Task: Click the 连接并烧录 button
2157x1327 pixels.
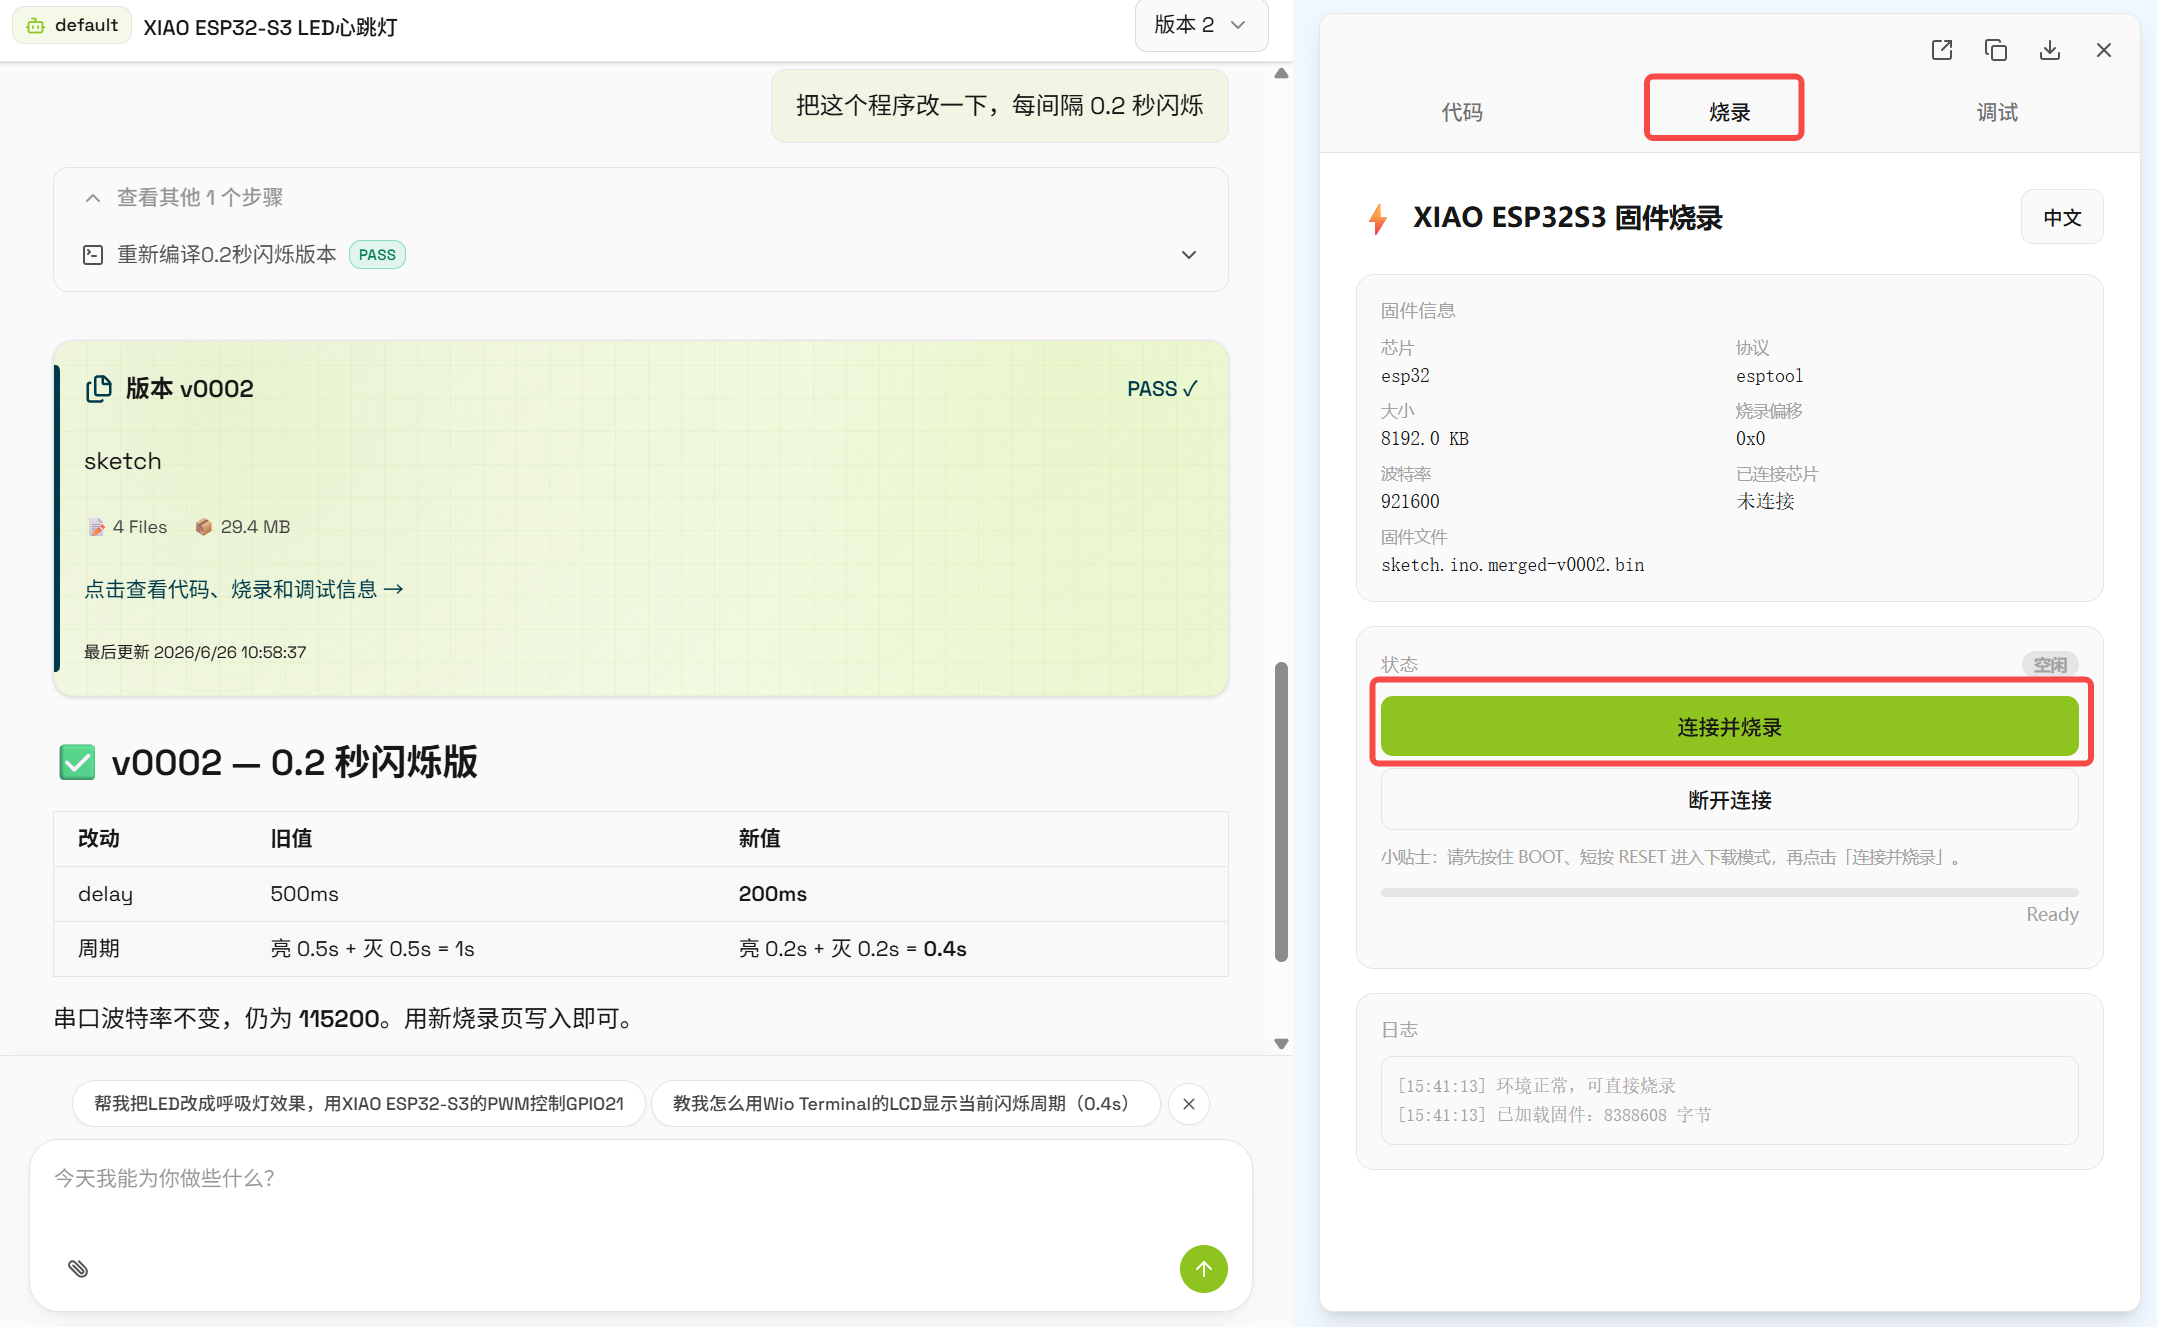Action: [1729, 727]
